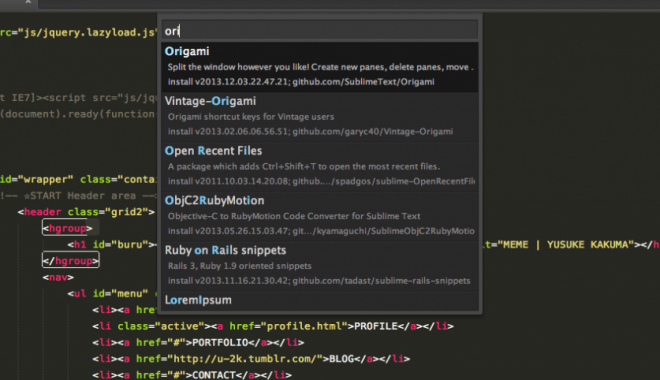Viewport: 660px width, 380px height.
Task: Click the kyamaguchi/SublimeObjC2RubyMotion install line
Action: tap(321, 231)
